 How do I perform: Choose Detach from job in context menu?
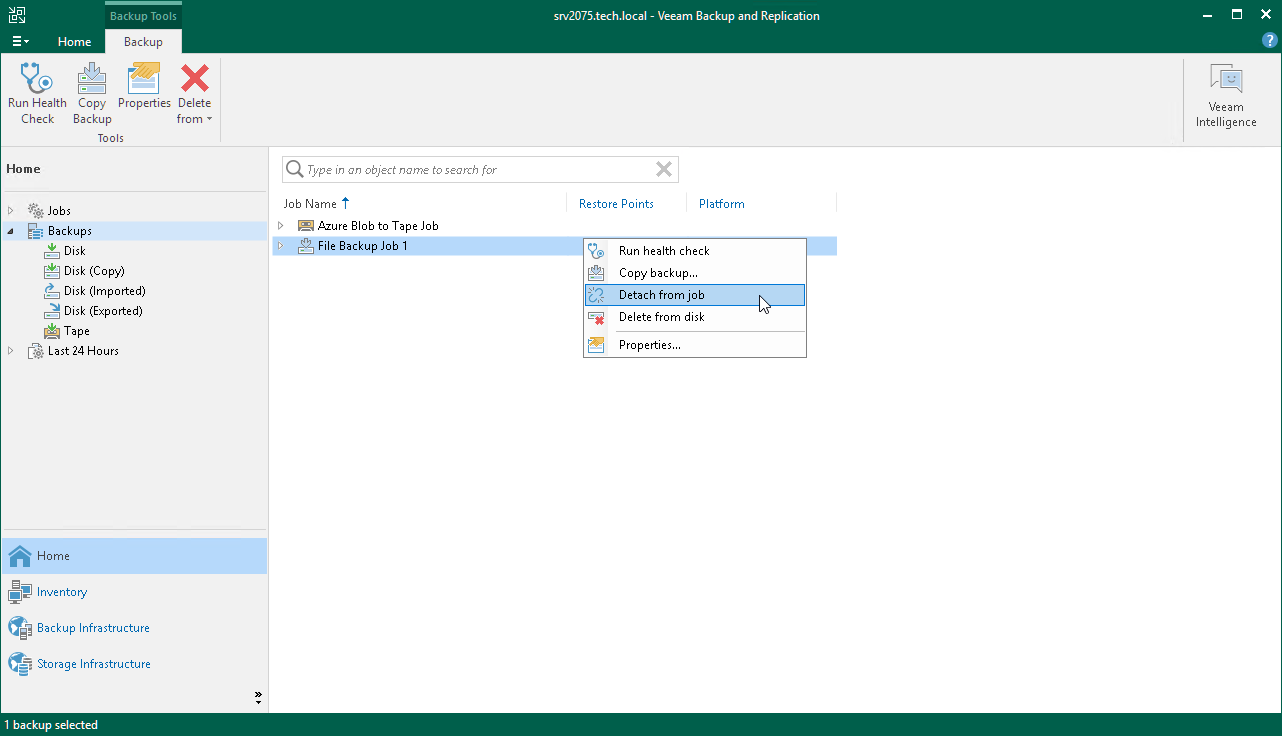point(662,295)
